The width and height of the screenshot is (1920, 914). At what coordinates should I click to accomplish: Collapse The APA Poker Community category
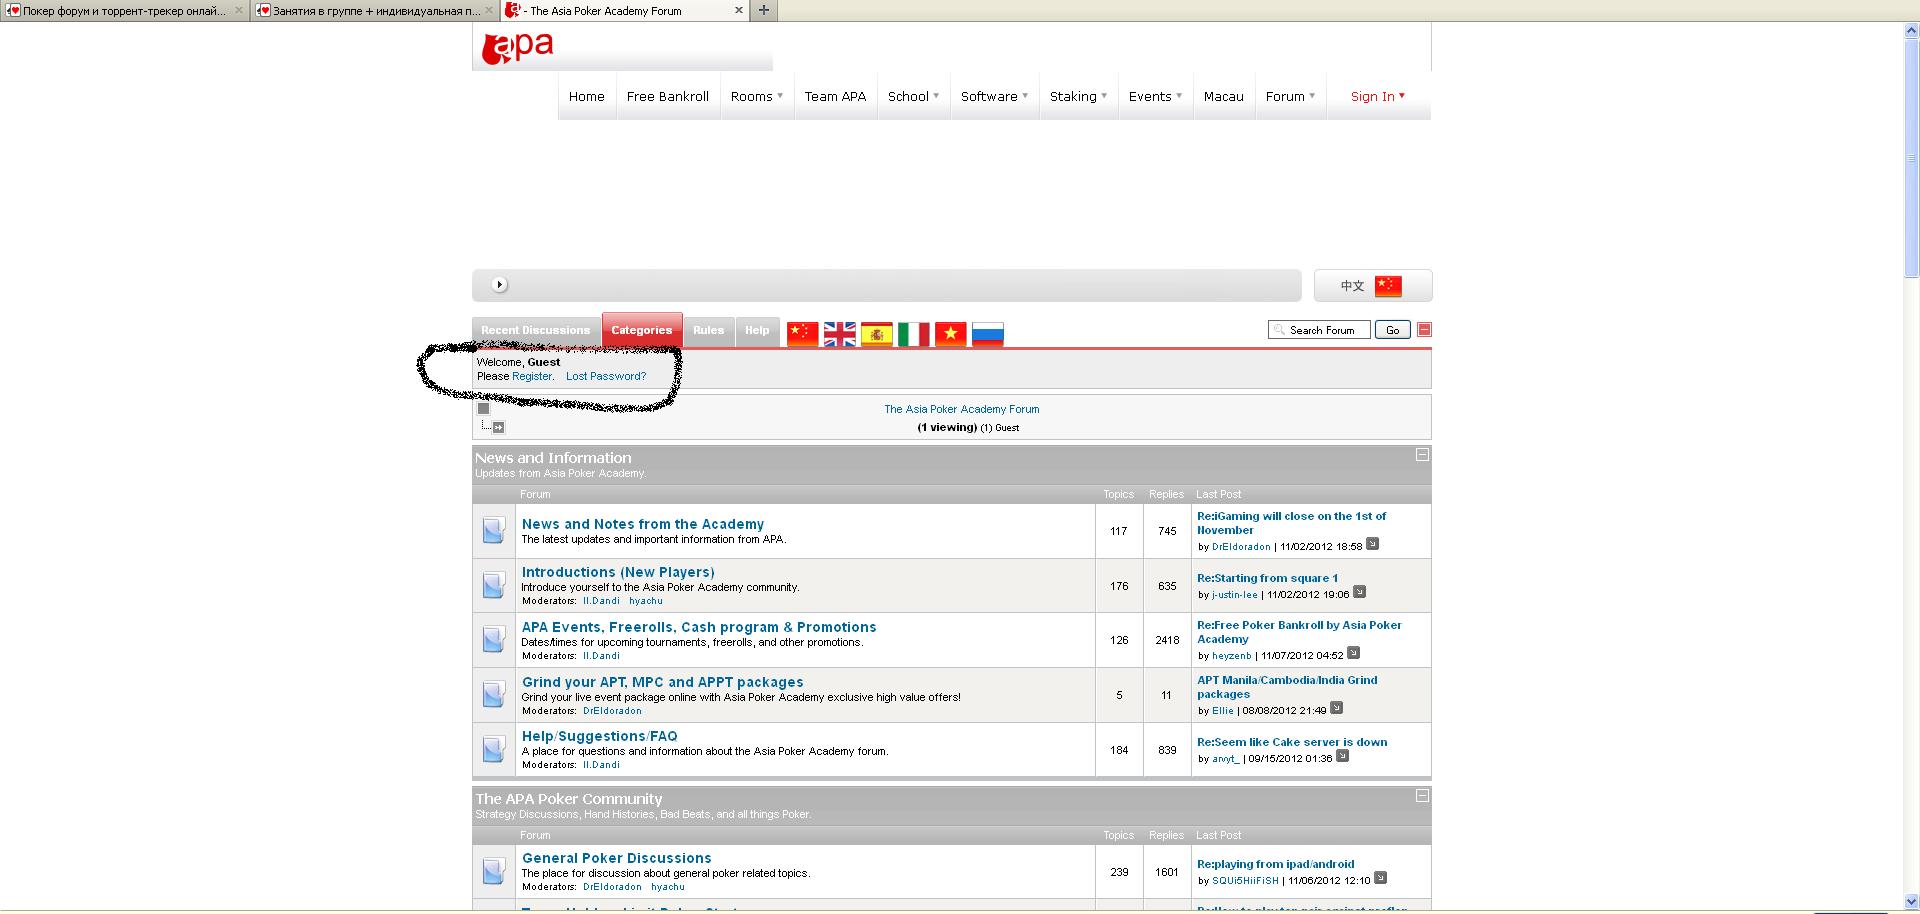1422,796
